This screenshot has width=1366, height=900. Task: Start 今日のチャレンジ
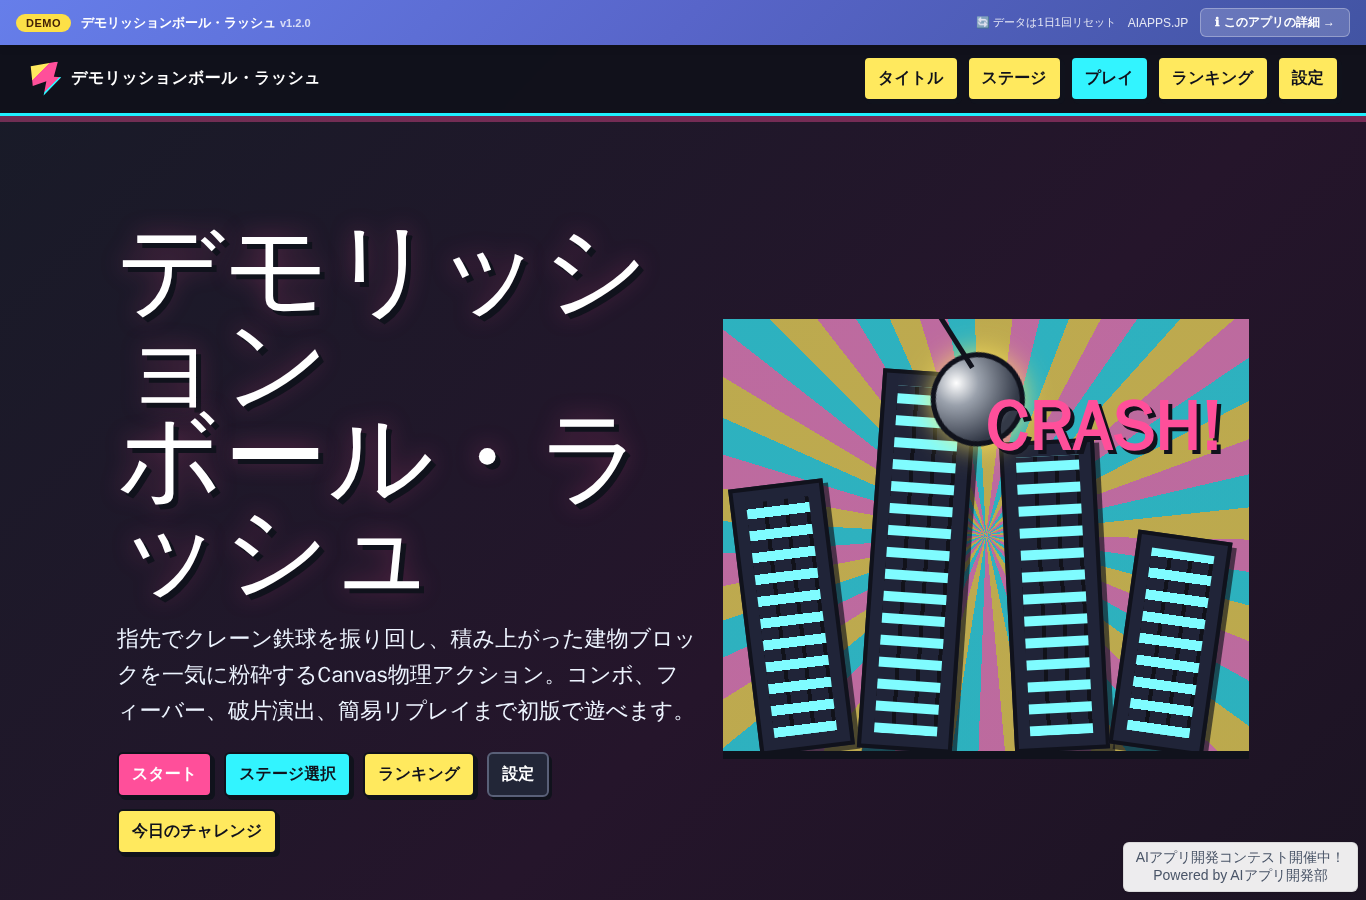pyautogui.click(x=197, y=831)
